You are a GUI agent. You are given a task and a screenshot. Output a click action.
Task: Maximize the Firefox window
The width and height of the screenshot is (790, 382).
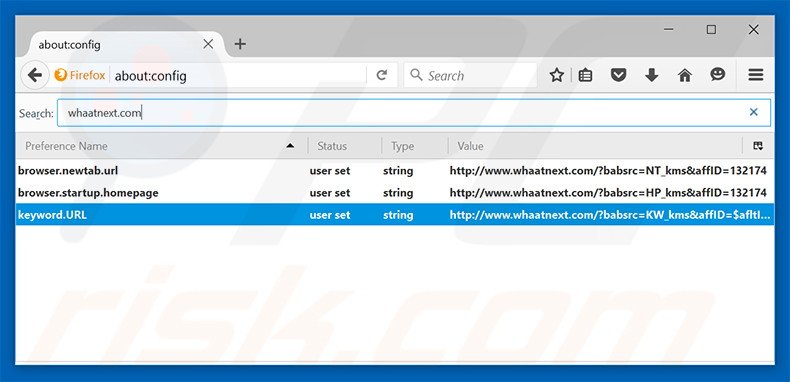711,30
